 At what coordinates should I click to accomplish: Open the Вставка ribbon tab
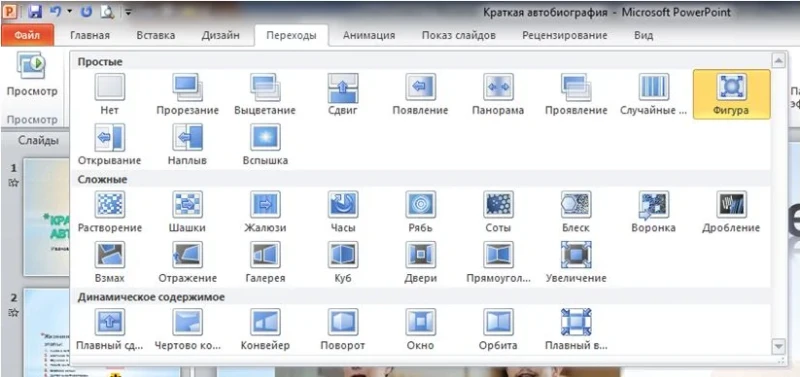[x=156, y=35]
